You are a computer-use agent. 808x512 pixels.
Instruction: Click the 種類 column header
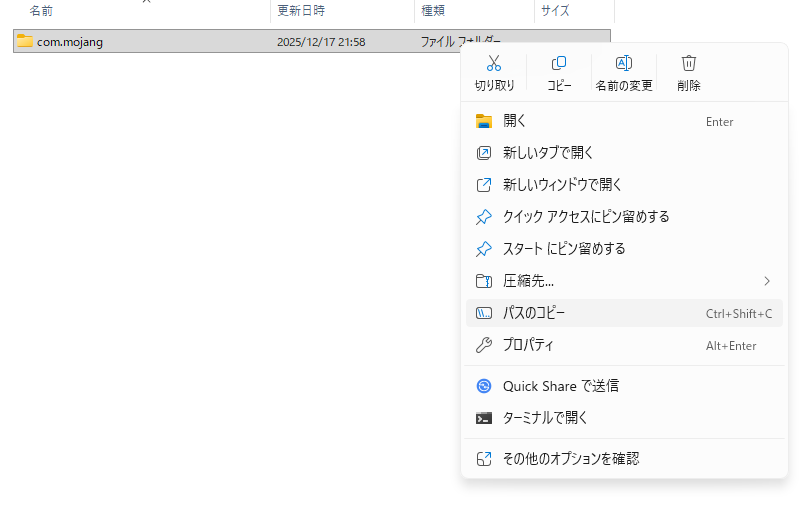coord(433,10)
